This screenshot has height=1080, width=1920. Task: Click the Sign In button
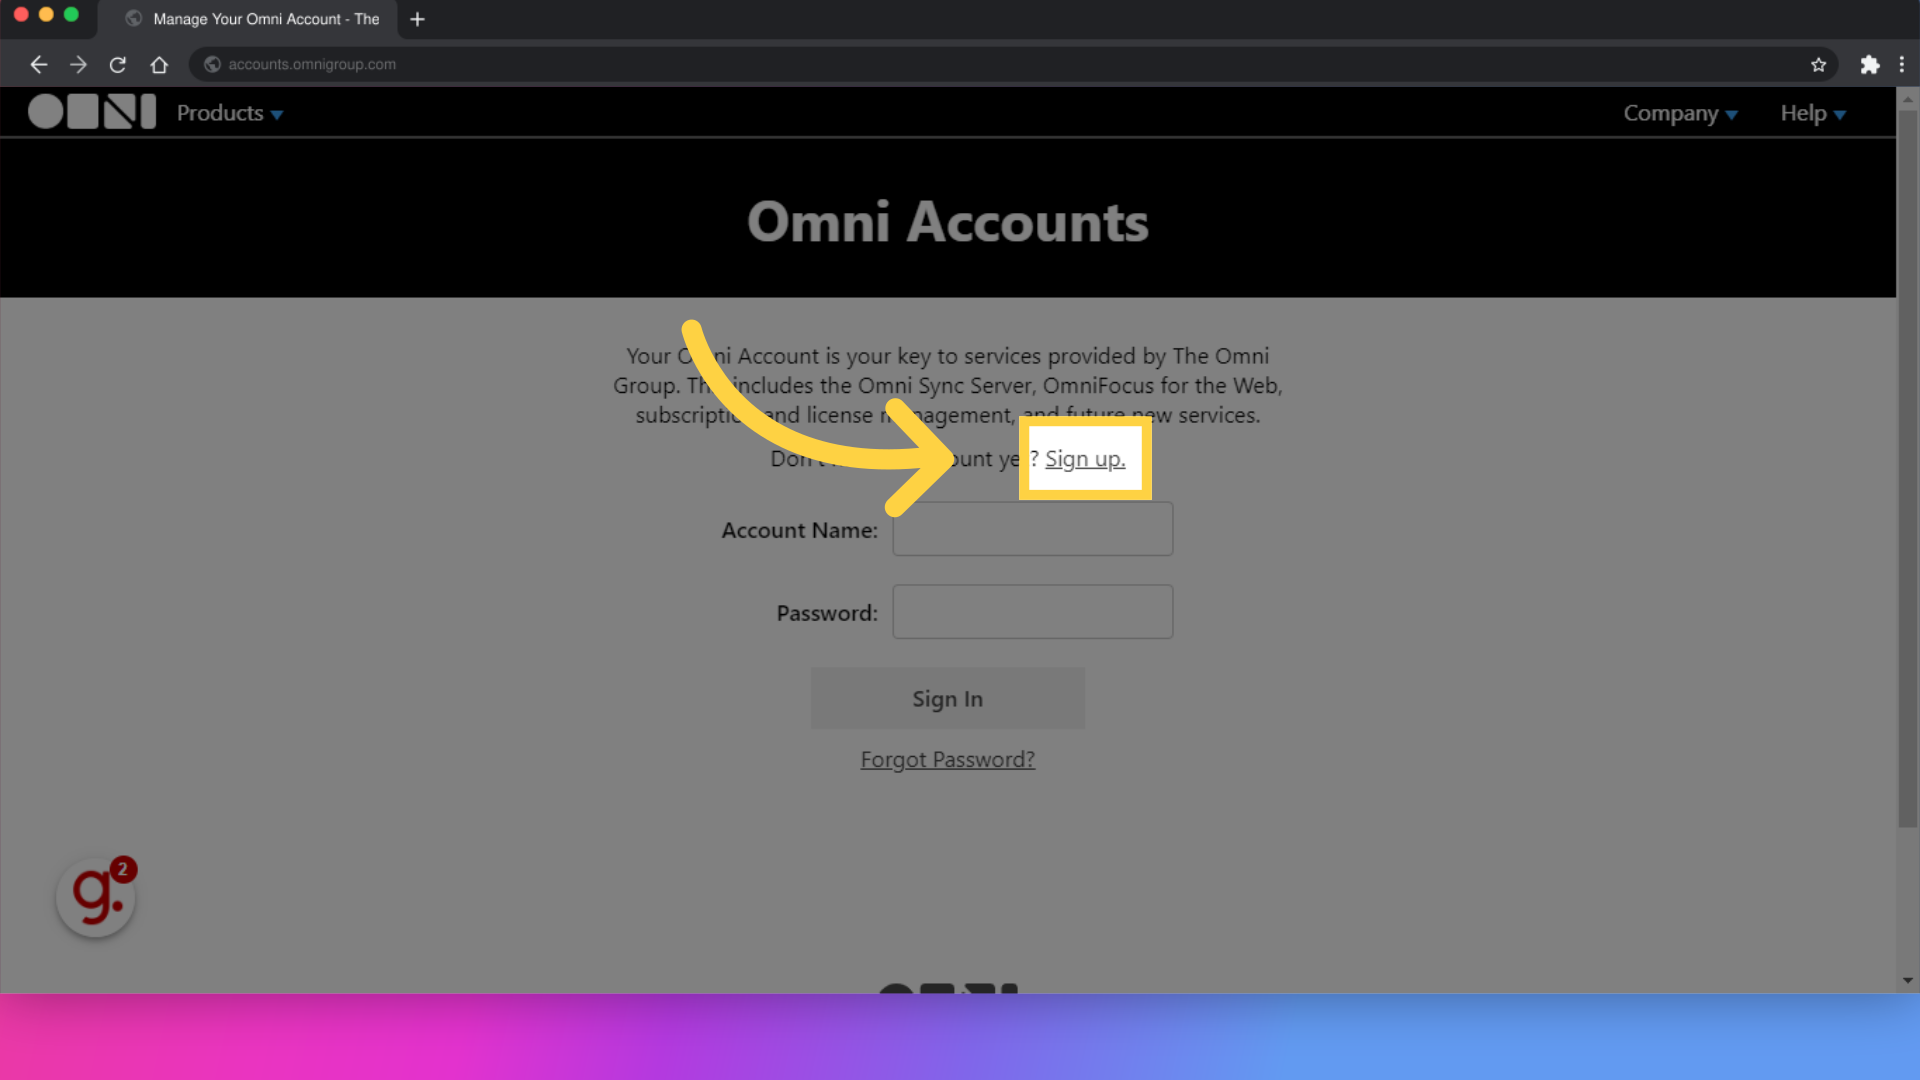point(947,698)
